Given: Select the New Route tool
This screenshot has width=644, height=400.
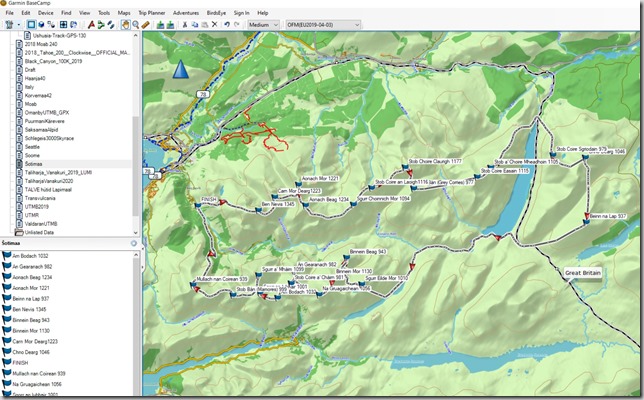Looking at the screenshot, I should [x=91, y=25].
